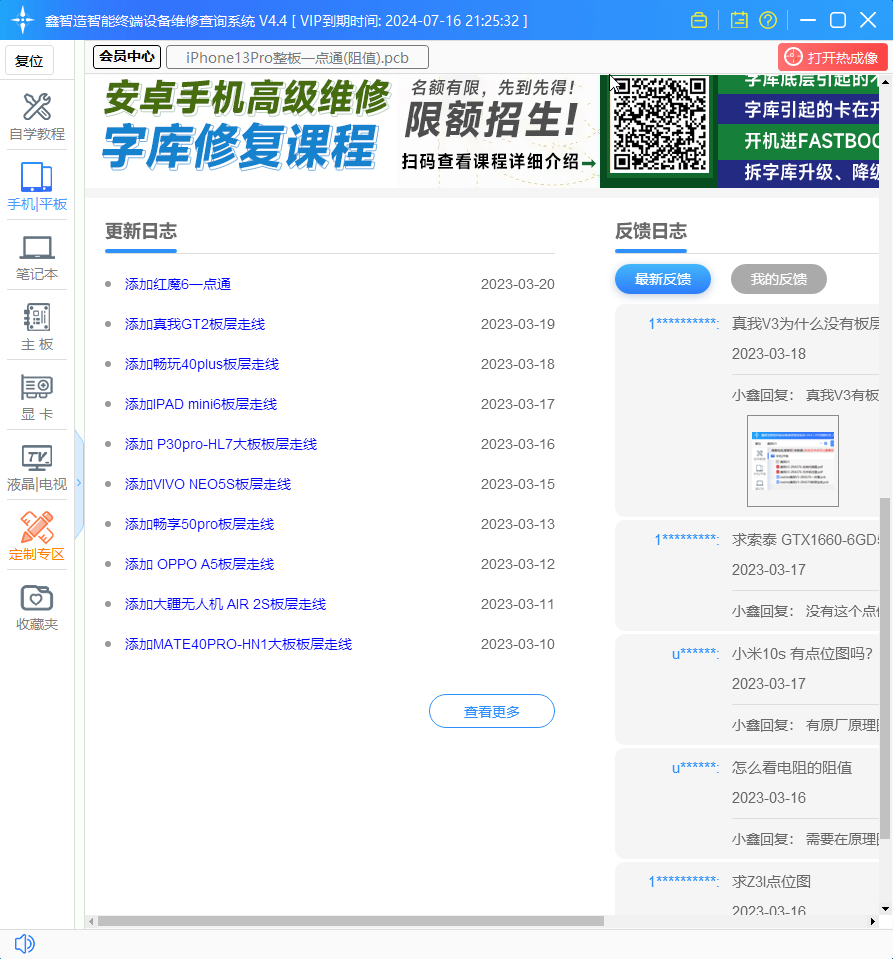Viewport: 893px width, 959px height.
Task: Select the 主板 motherboard category
Action: pyautogui.click(x=37, y=327)
